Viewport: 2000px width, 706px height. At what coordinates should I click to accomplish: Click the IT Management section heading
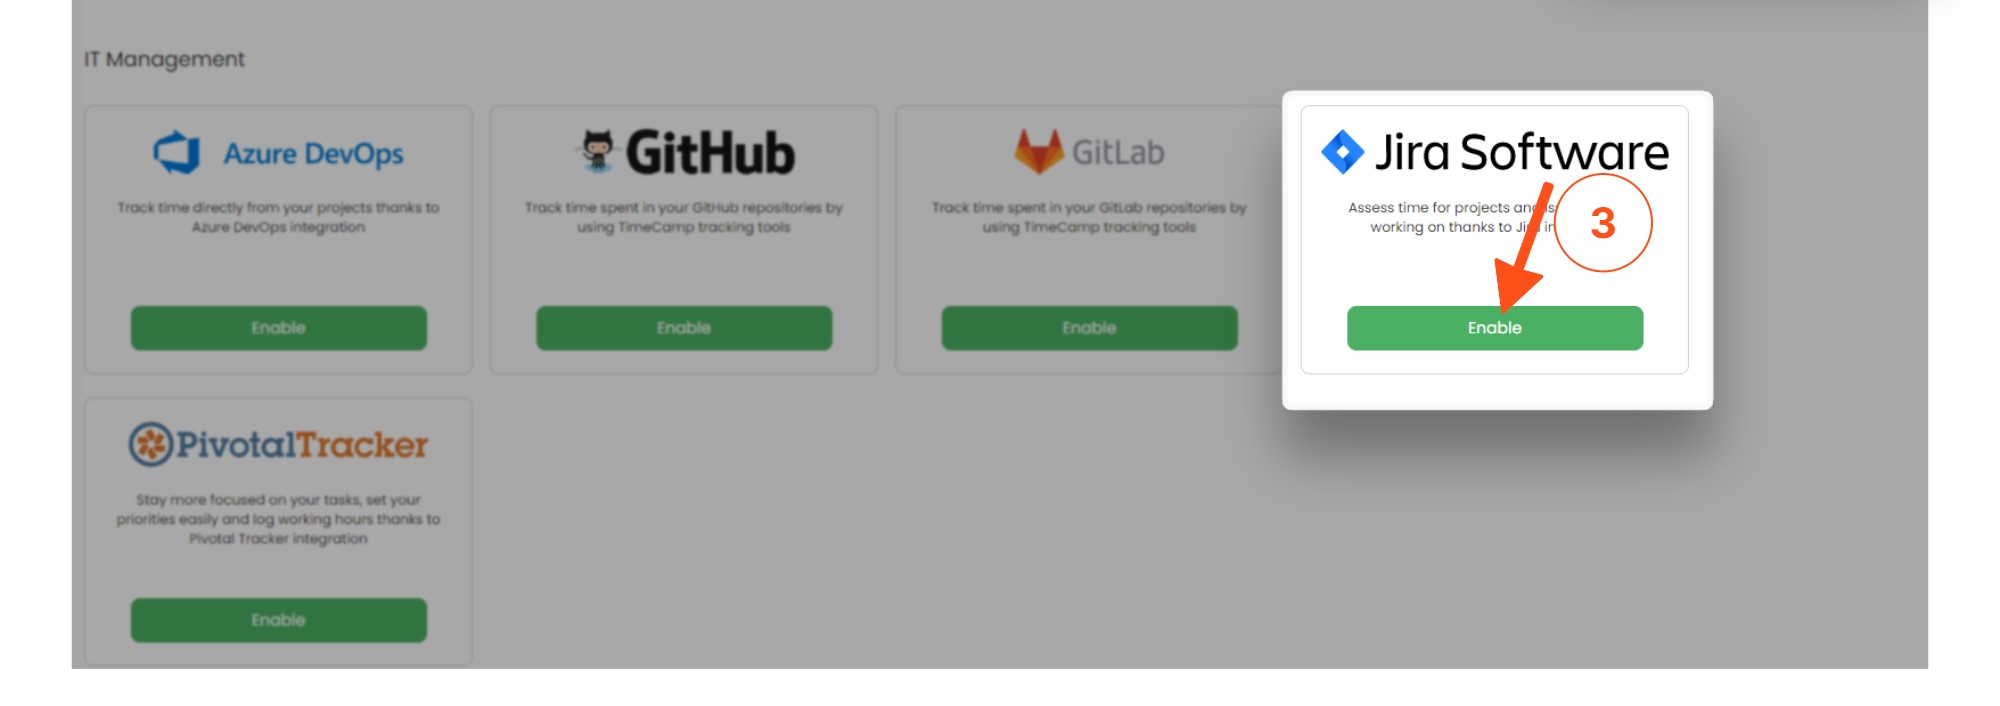tap(164, 60)
